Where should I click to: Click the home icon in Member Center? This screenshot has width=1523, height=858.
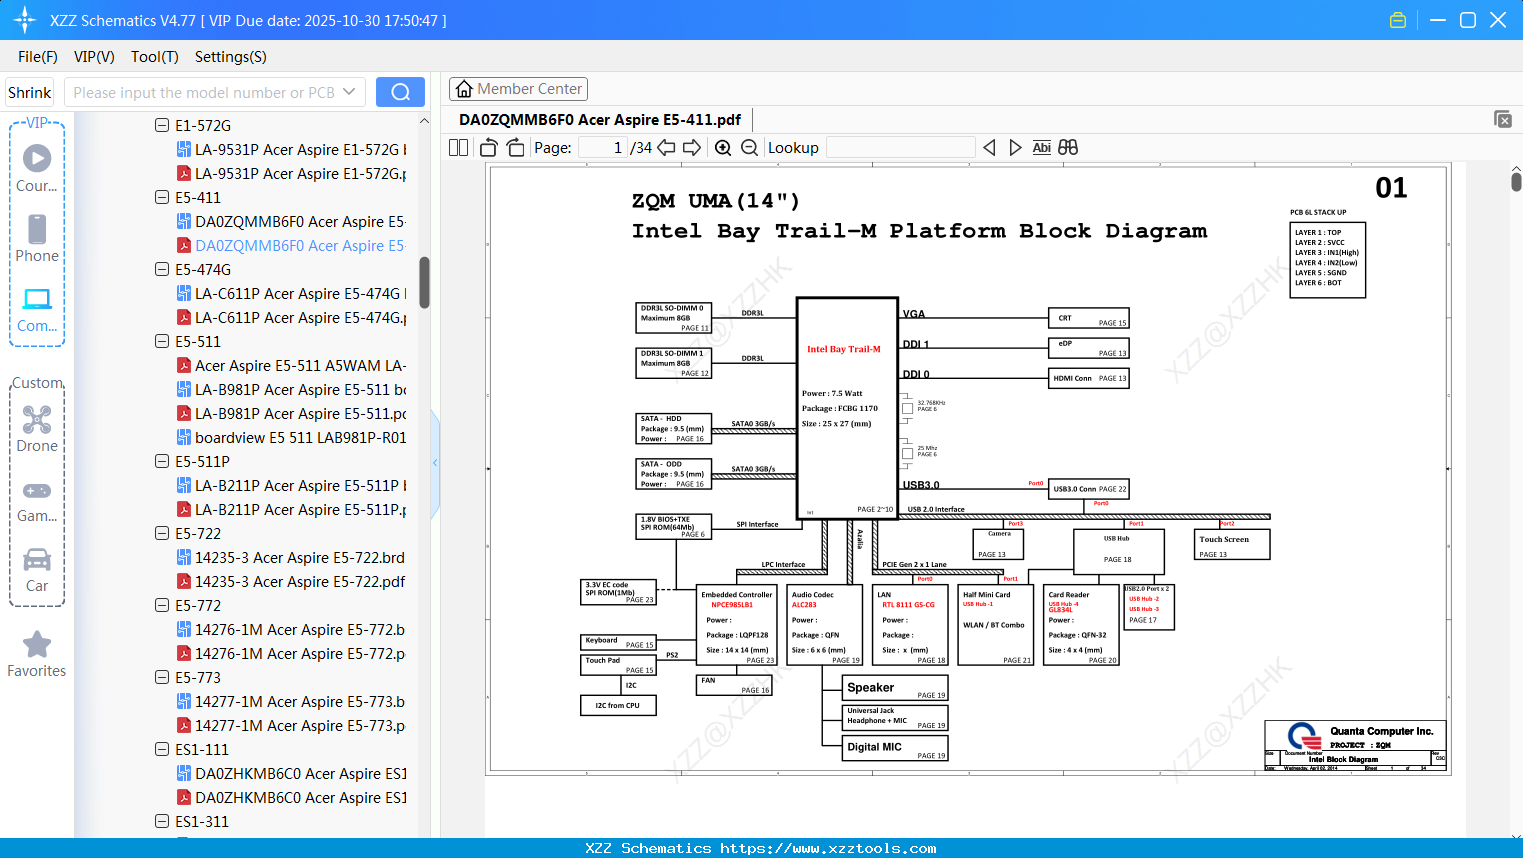pos(464,89)
